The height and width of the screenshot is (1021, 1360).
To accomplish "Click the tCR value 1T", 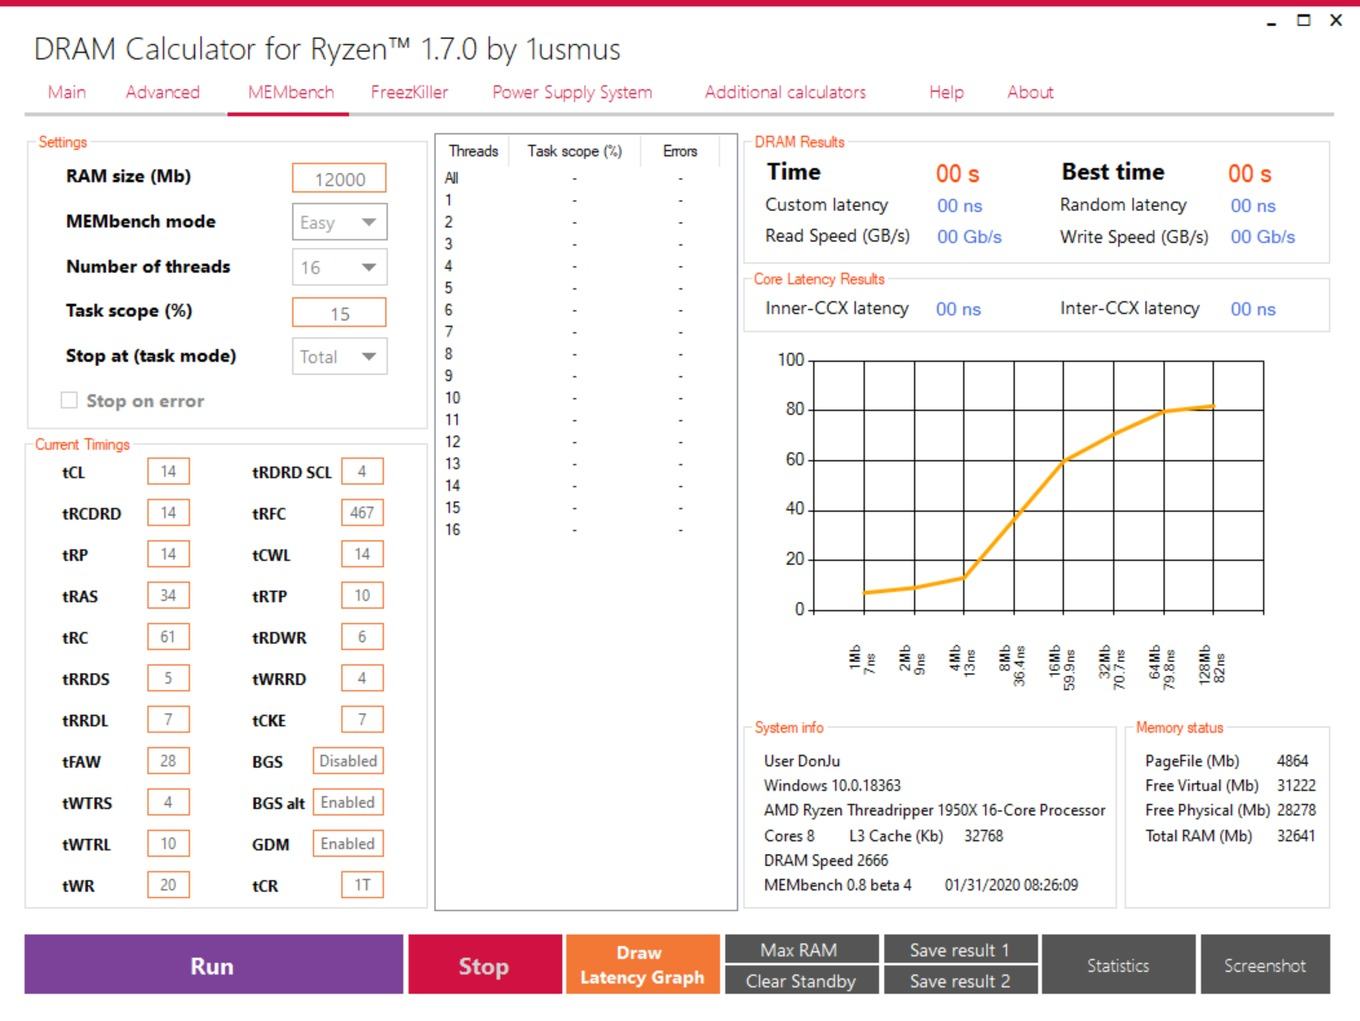I will point(362,885).
